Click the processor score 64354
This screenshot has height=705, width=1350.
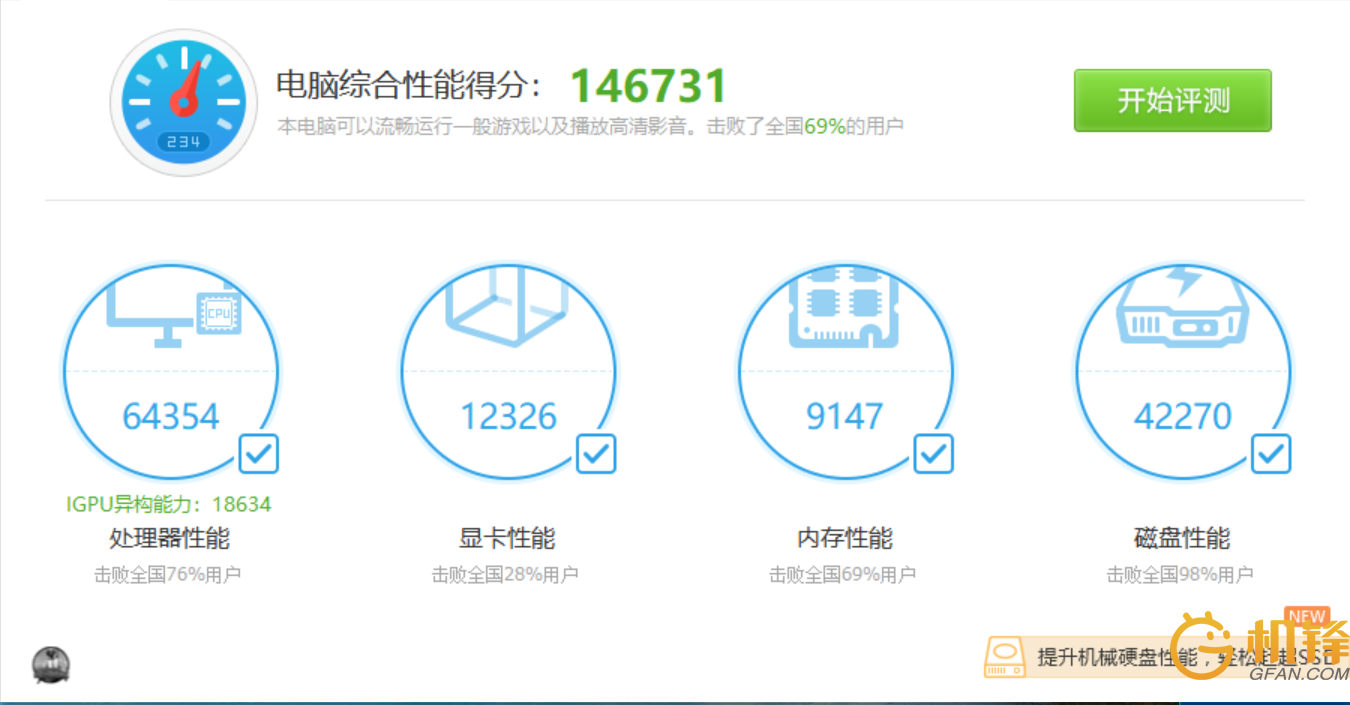(x=171, y=416)
